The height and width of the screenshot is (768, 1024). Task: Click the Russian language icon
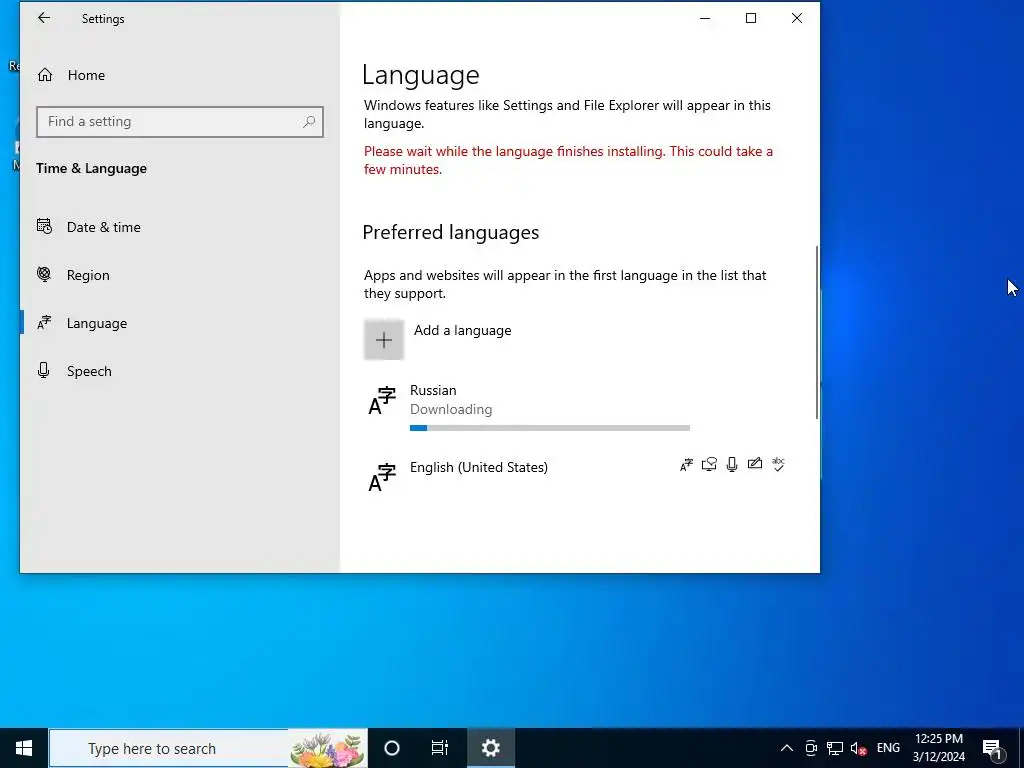point(383,400)
